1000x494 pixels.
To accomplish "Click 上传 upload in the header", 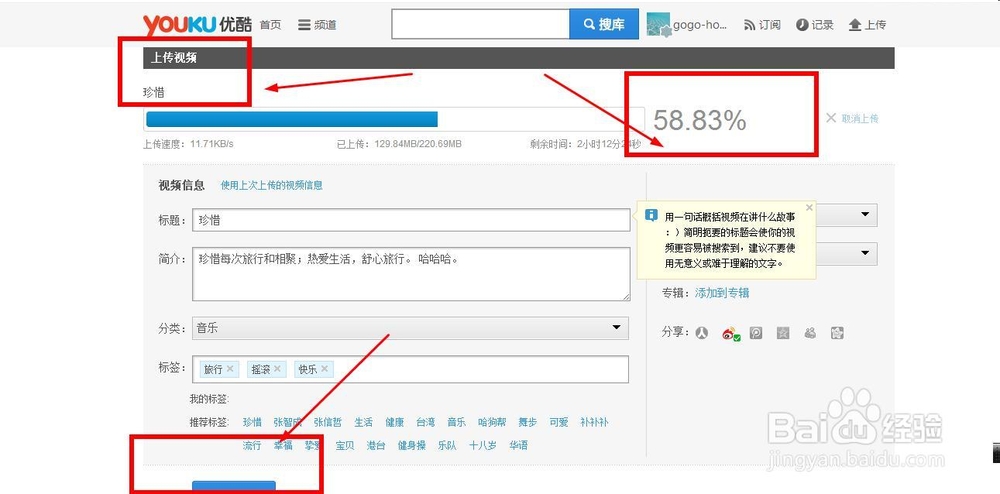I will [867, 25].
